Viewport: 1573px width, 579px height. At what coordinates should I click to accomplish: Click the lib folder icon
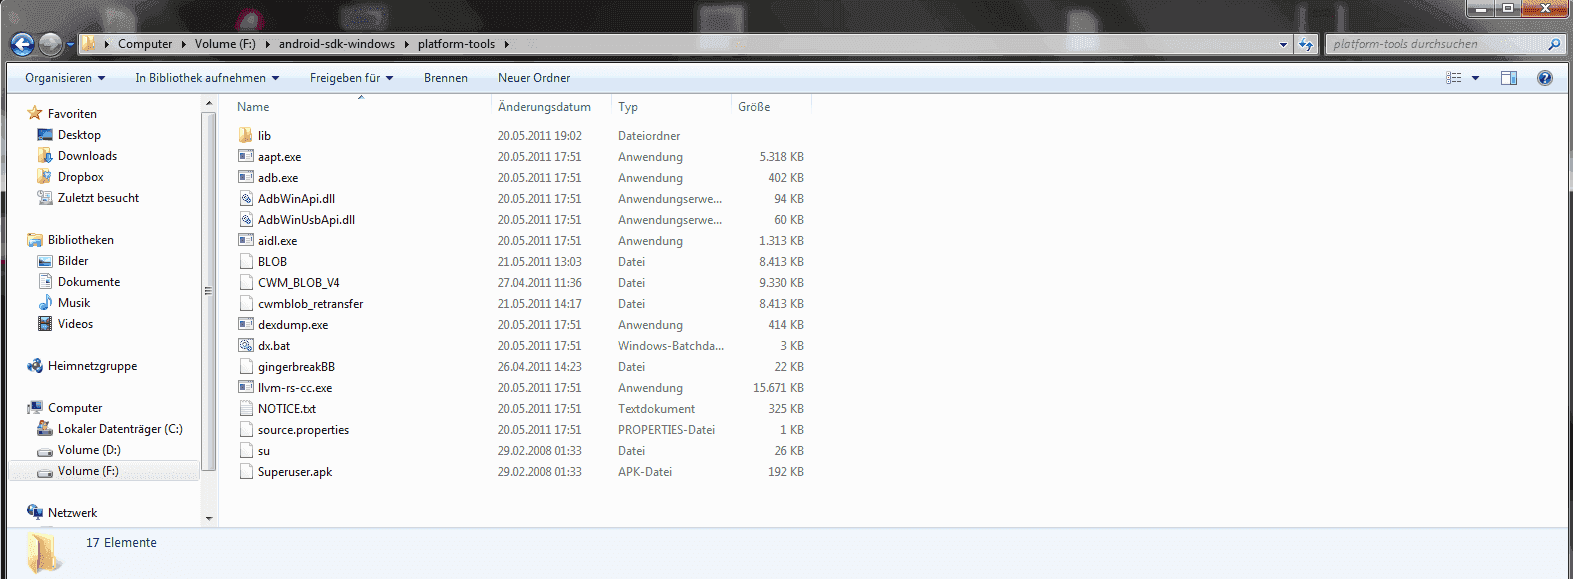click(x=246, y=135)
